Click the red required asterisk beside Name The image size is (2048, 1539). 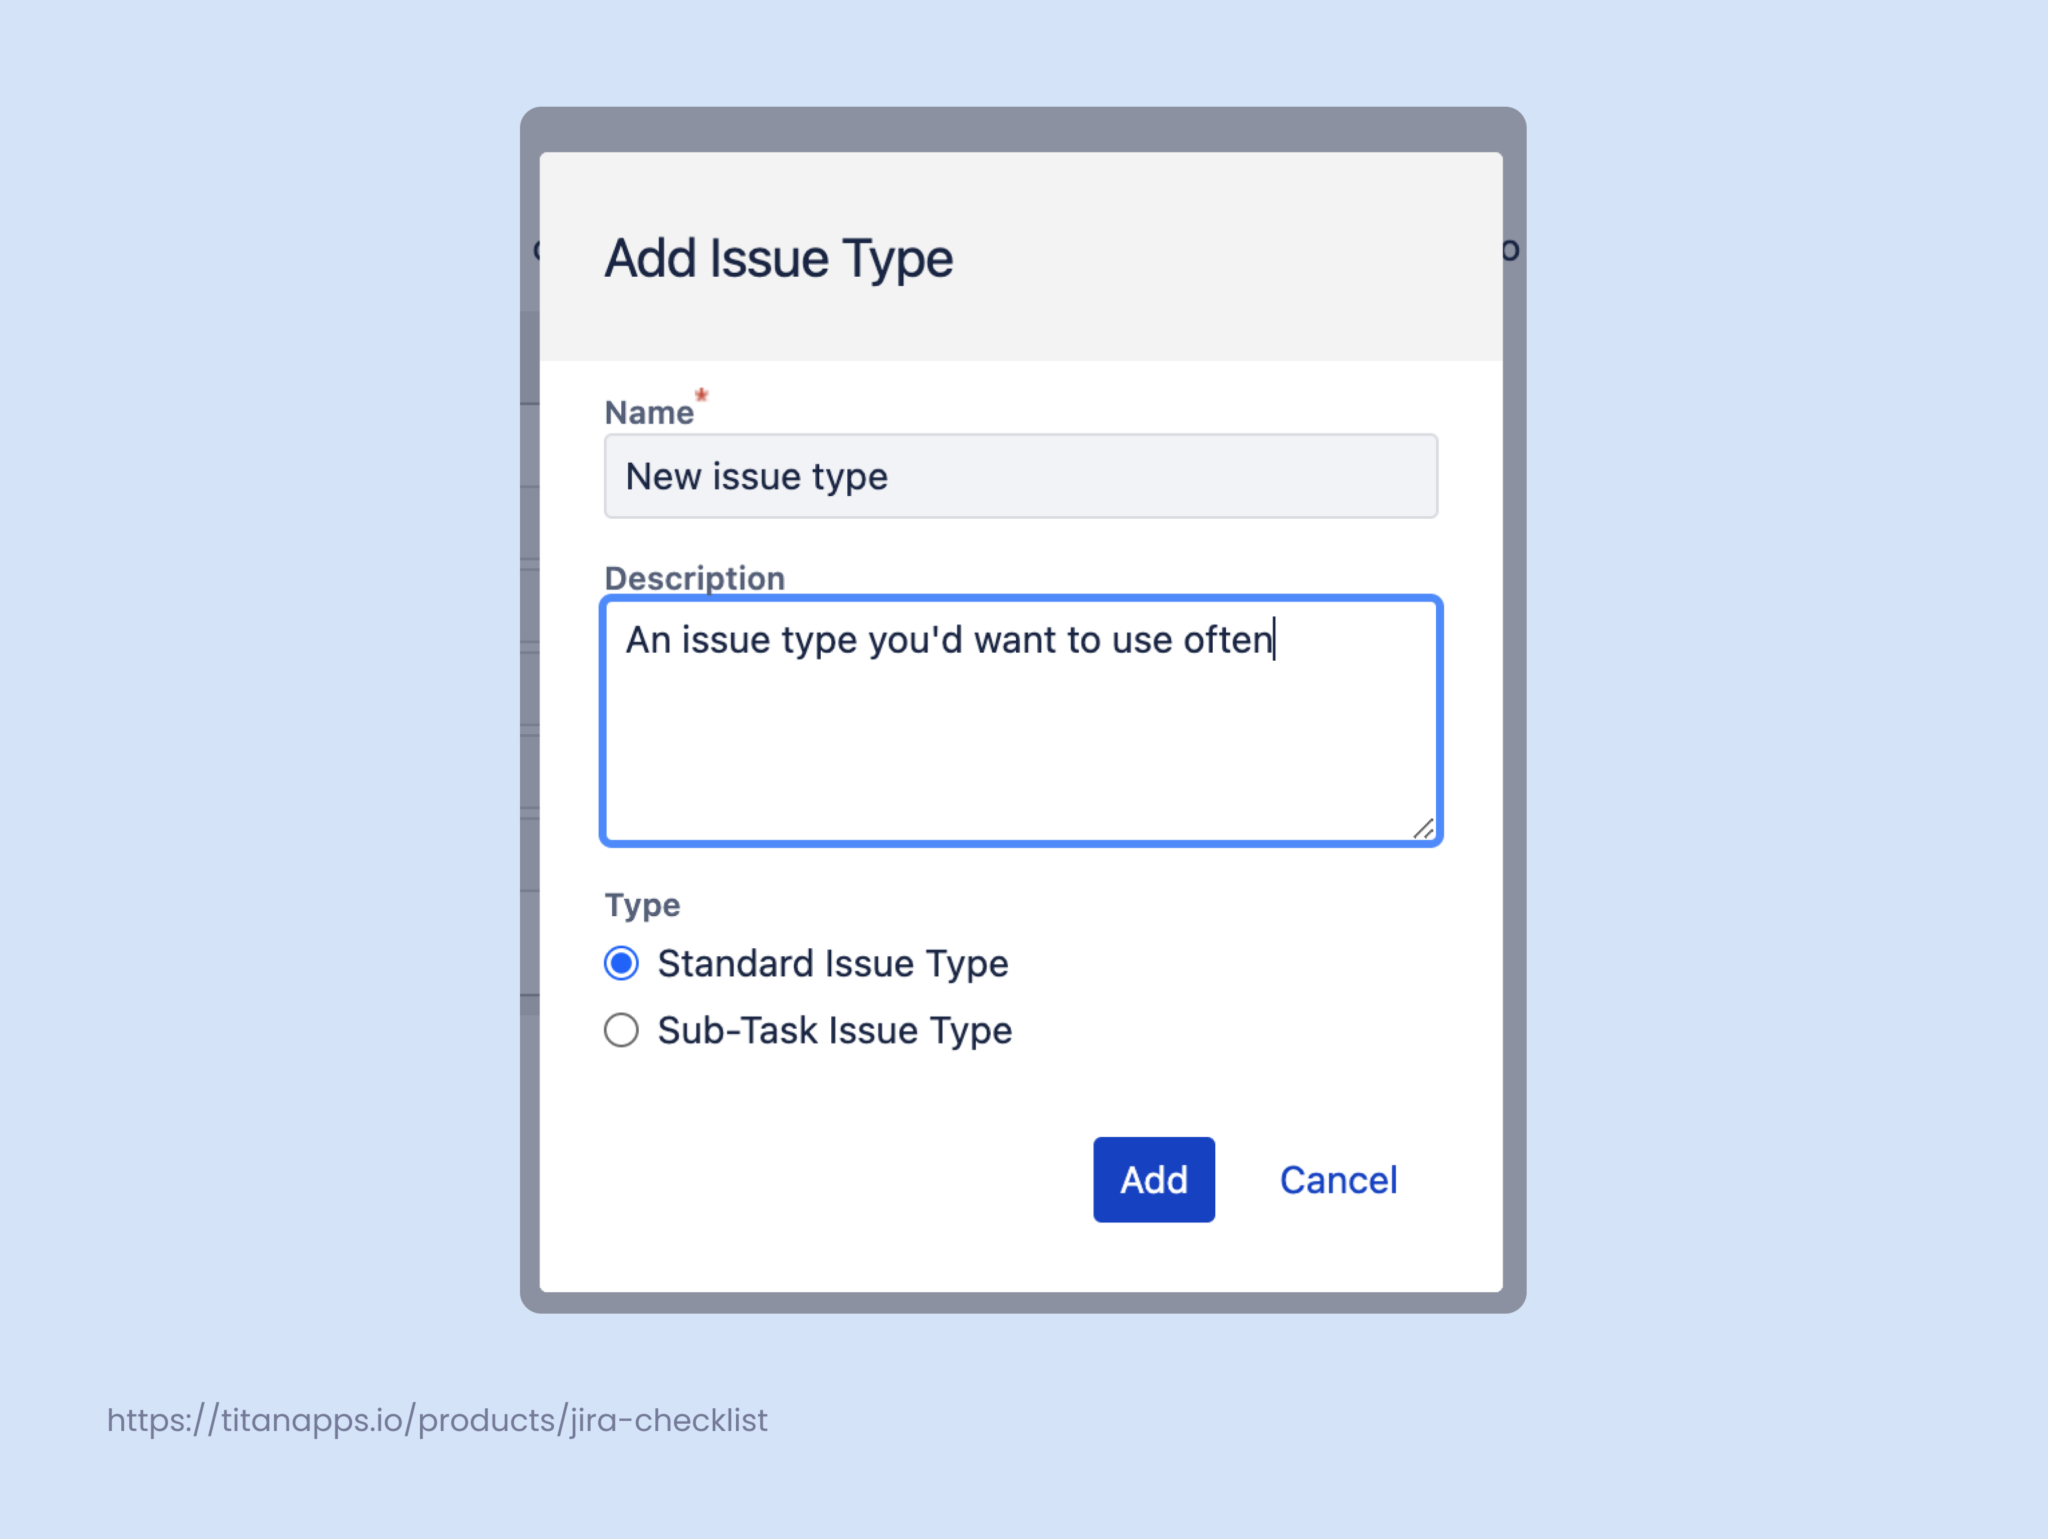[x=702, y=396]
